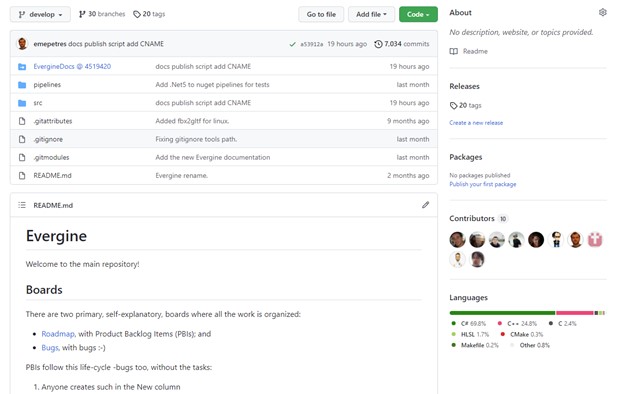This screenshot has height=394, width=624.
Task: Open the Releases heading link
Action: (464, 86)
